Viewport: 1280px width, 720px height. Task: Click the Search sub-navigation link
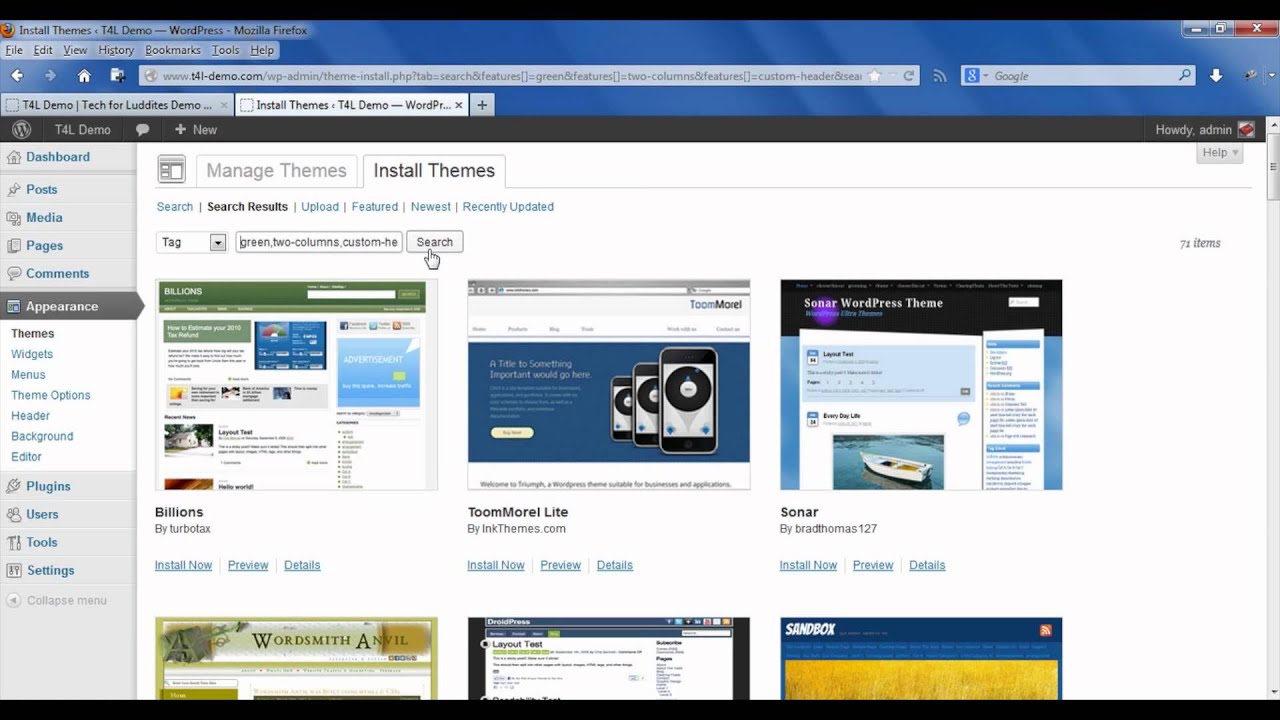(175, 207)
